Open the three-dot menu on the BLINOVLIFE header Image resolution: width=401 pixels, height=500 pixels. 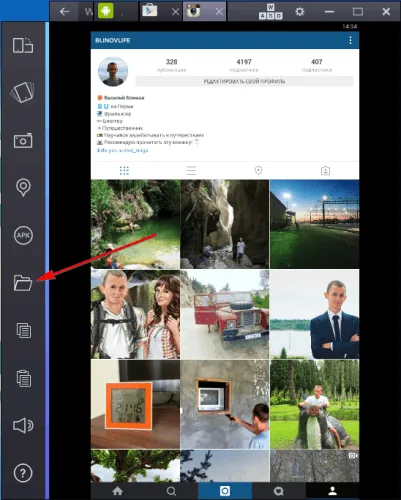click(x=350, y=40)
